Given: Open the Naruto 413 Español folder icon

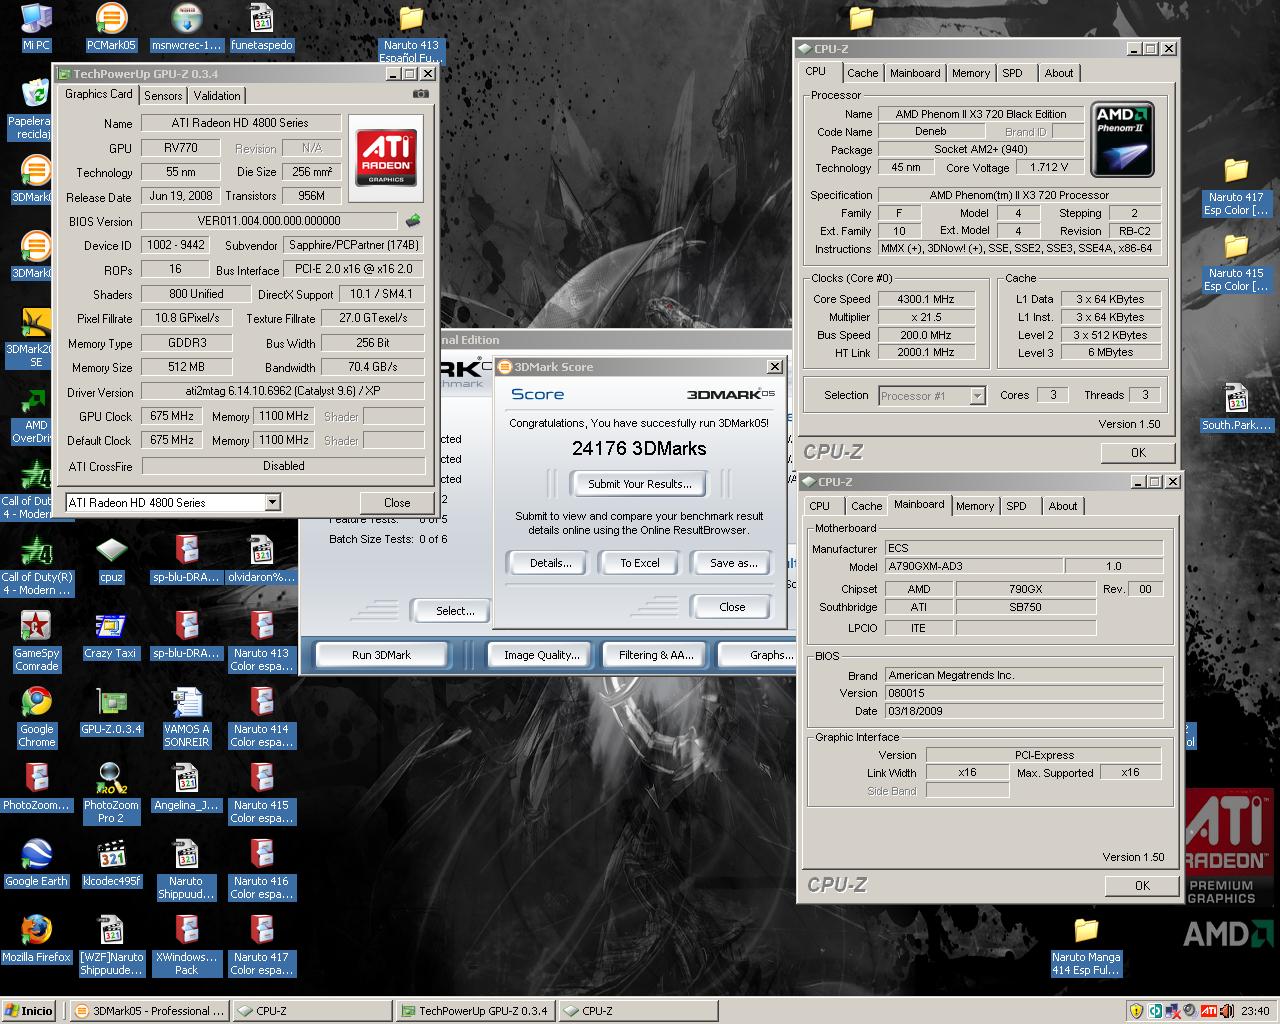Looking at the screenshot, I should tap(411, 33).
